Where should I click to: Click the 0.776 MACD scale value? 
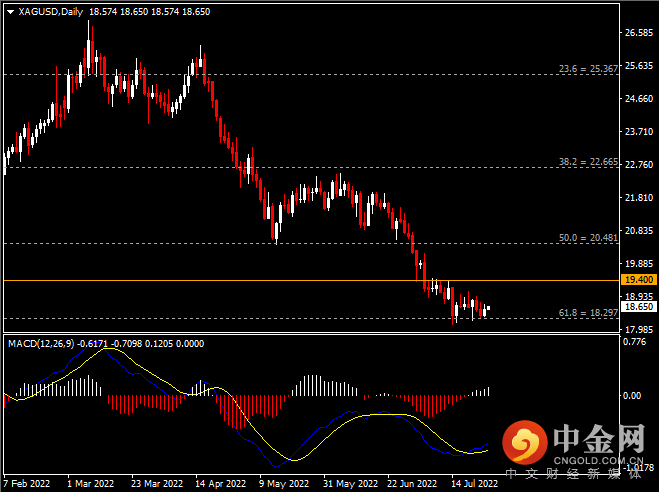(x=635, y=342)
